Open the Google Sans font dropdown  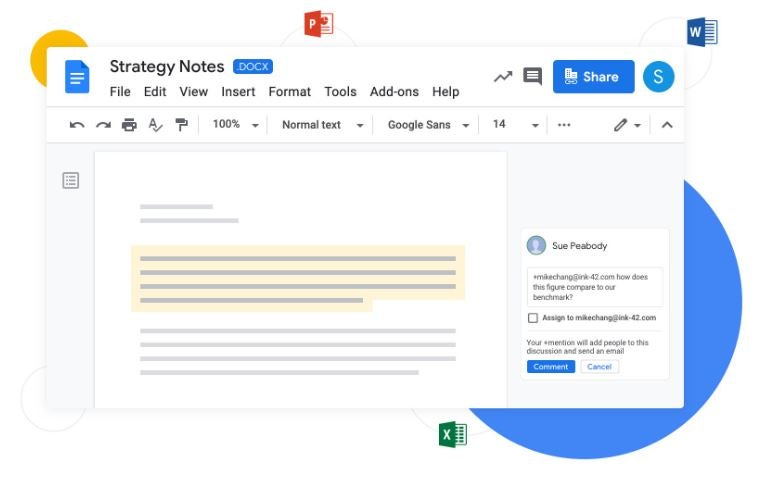[428, 125]
